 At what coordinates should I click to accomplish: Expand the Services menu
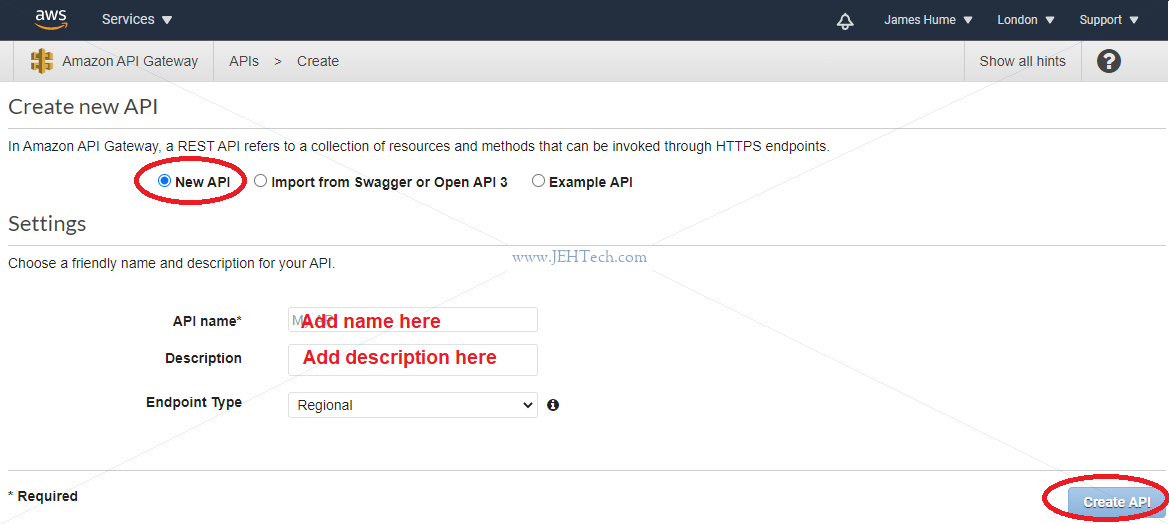pyautogui.click(x=137, y=20)
